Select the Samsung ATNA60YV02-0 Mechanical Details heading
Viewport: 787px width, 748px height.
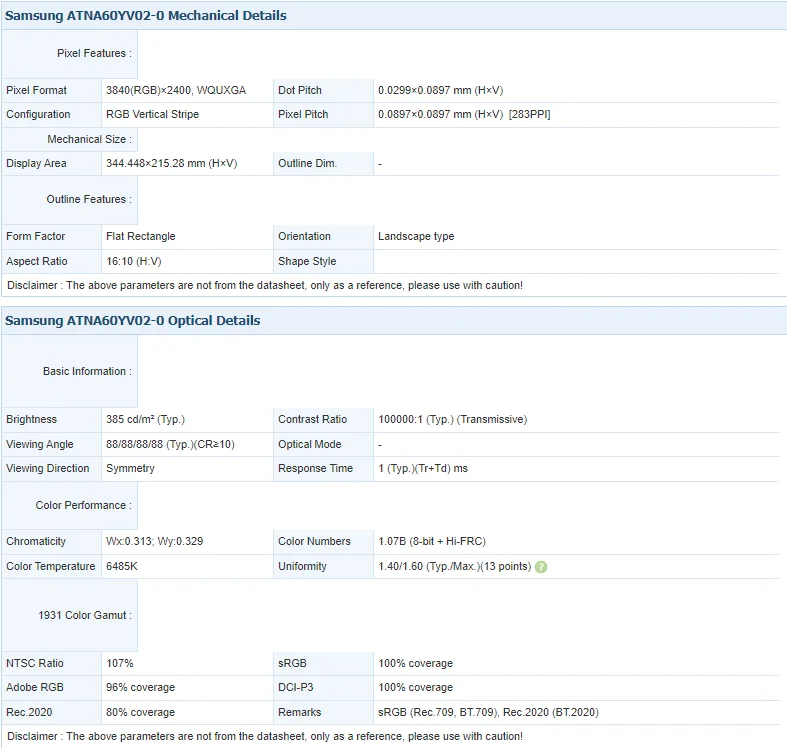coord(146,16)
